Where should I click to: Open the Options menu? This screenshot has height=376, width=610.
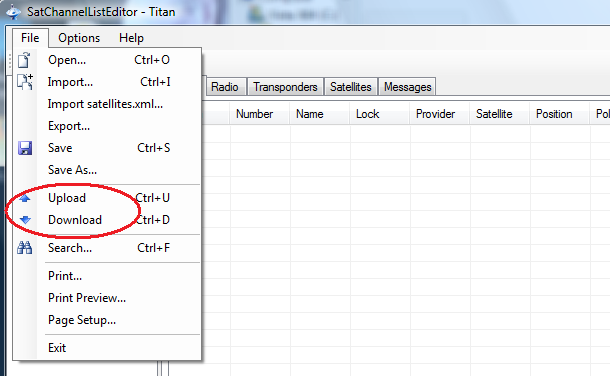pyautogui.click(x=79, y=38)
